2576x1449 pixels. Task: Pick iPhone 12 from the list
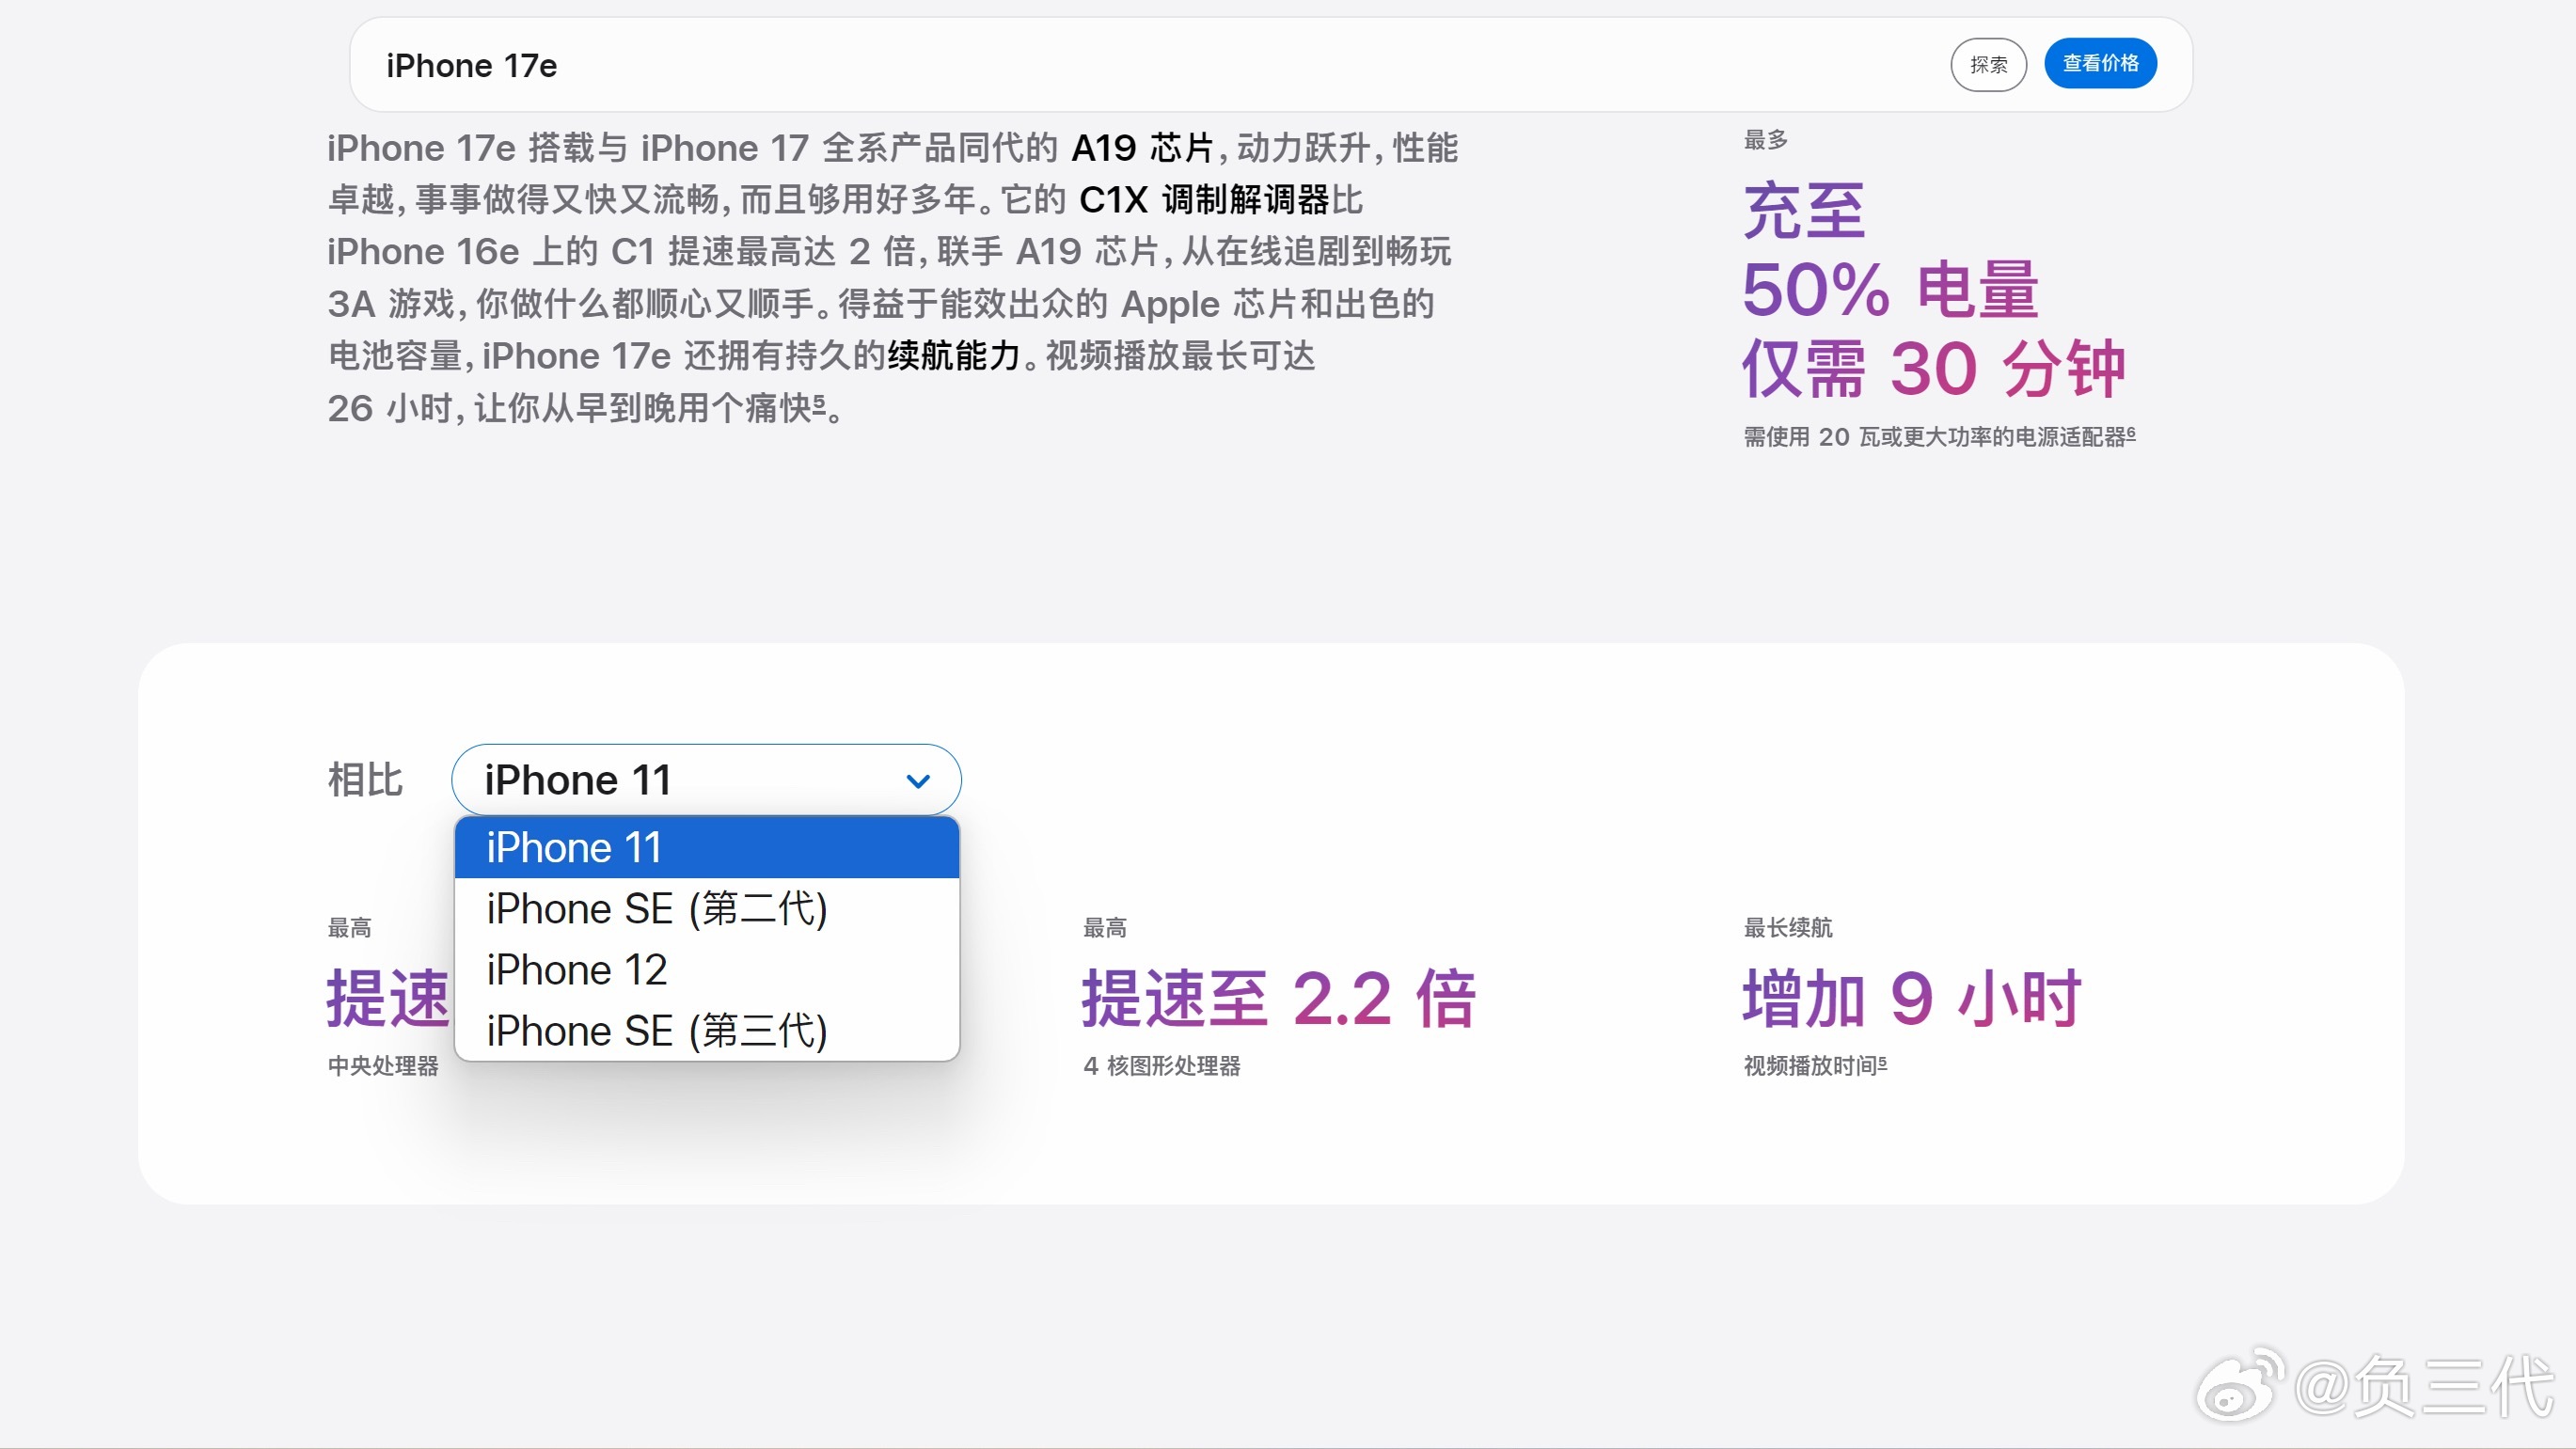[x=706, y=970]
